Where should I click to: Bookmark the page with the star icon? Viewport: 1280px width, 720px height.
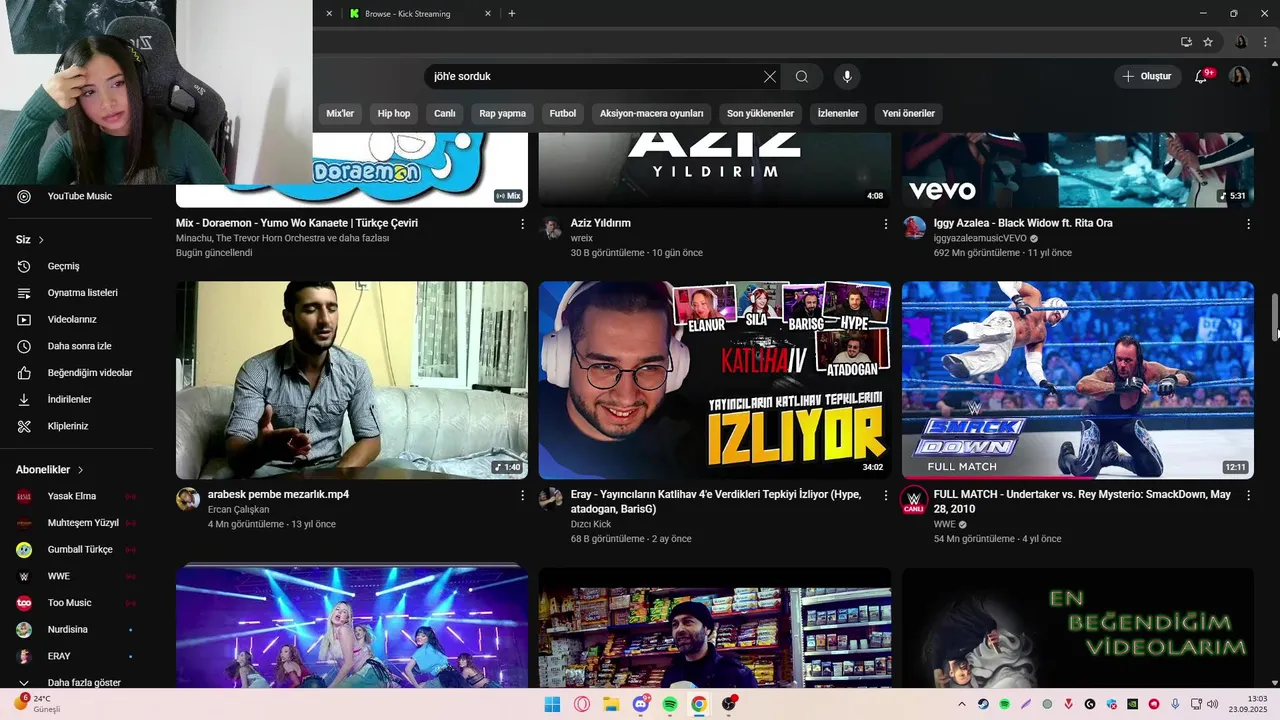coord(1208,42)
